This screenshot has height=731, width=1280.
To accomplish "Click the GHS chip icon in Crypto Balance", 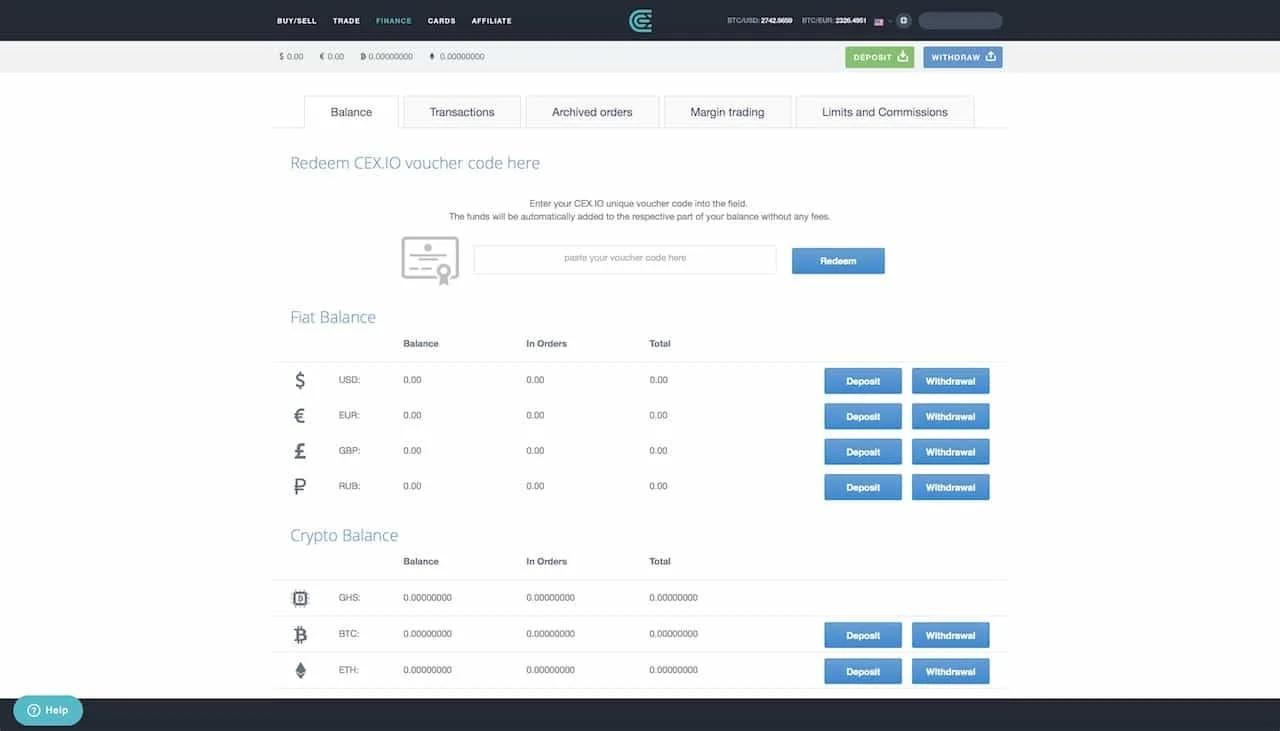I will (x=299, y=598).
